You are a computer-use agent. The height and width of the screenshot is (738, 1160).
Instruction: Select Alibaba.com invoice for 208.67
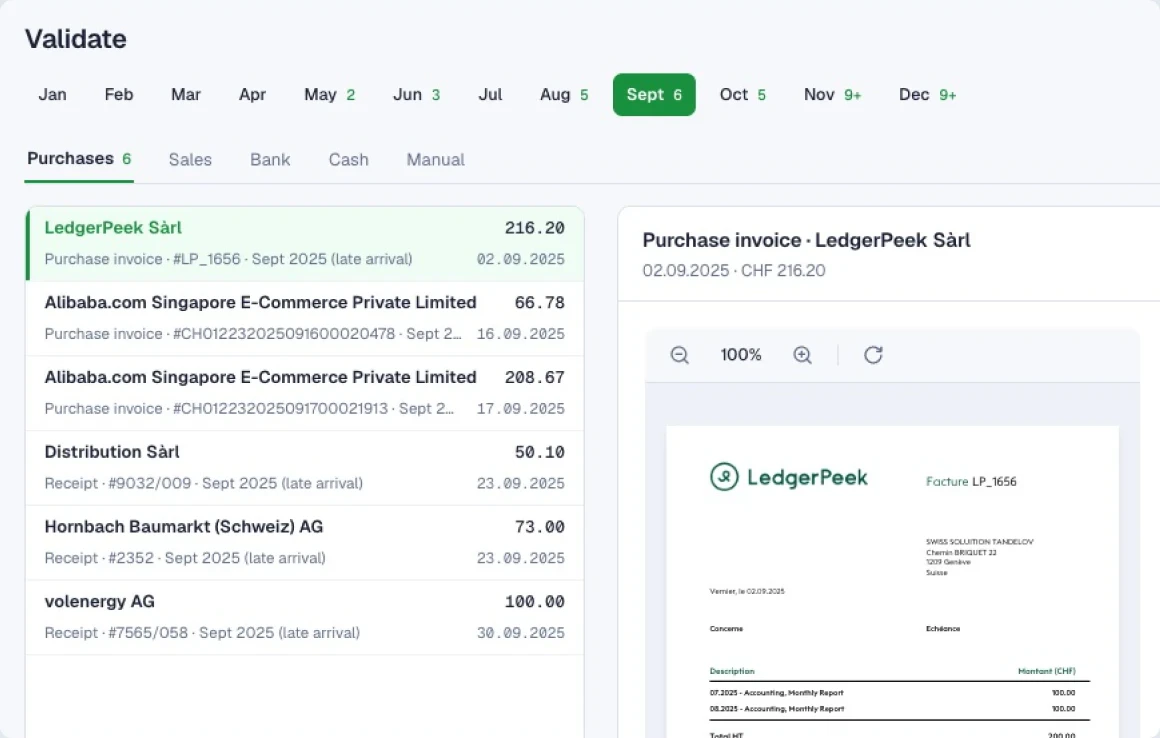[305, 393]
